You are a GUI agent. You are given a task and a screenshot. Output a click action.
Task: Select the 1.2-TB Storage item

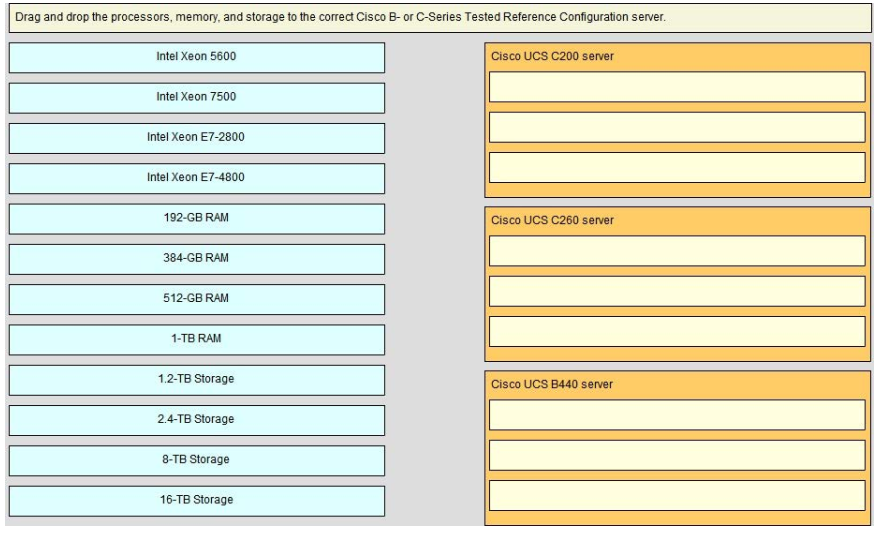pyautogui.click(x=197, y=380)
